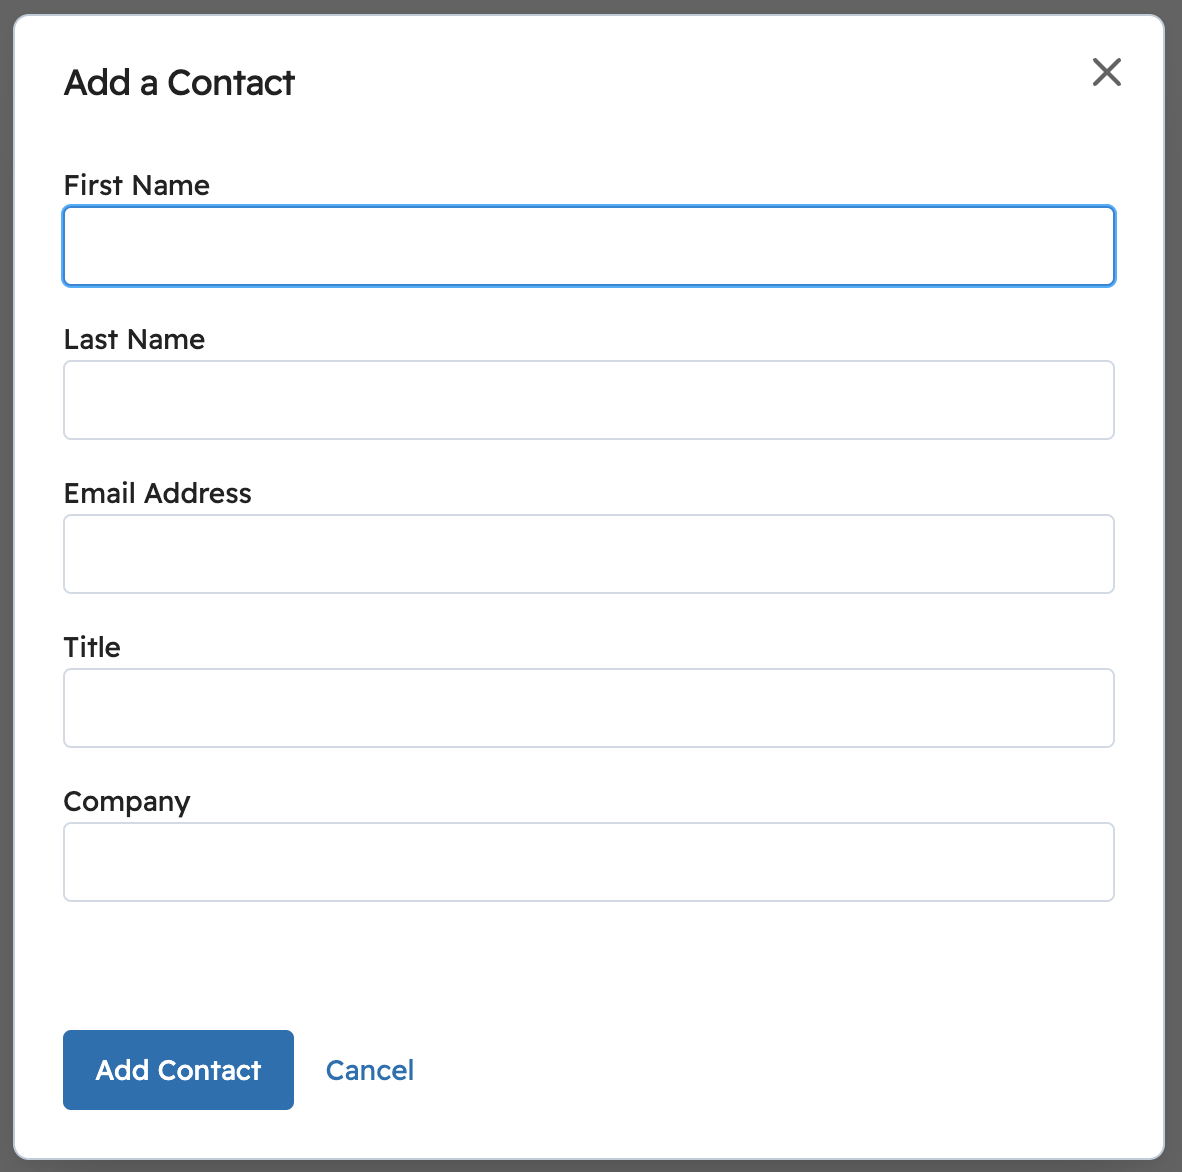Submit the form with the blue button
The image size is (1182, 1172).
click(x=178, y=1070)
